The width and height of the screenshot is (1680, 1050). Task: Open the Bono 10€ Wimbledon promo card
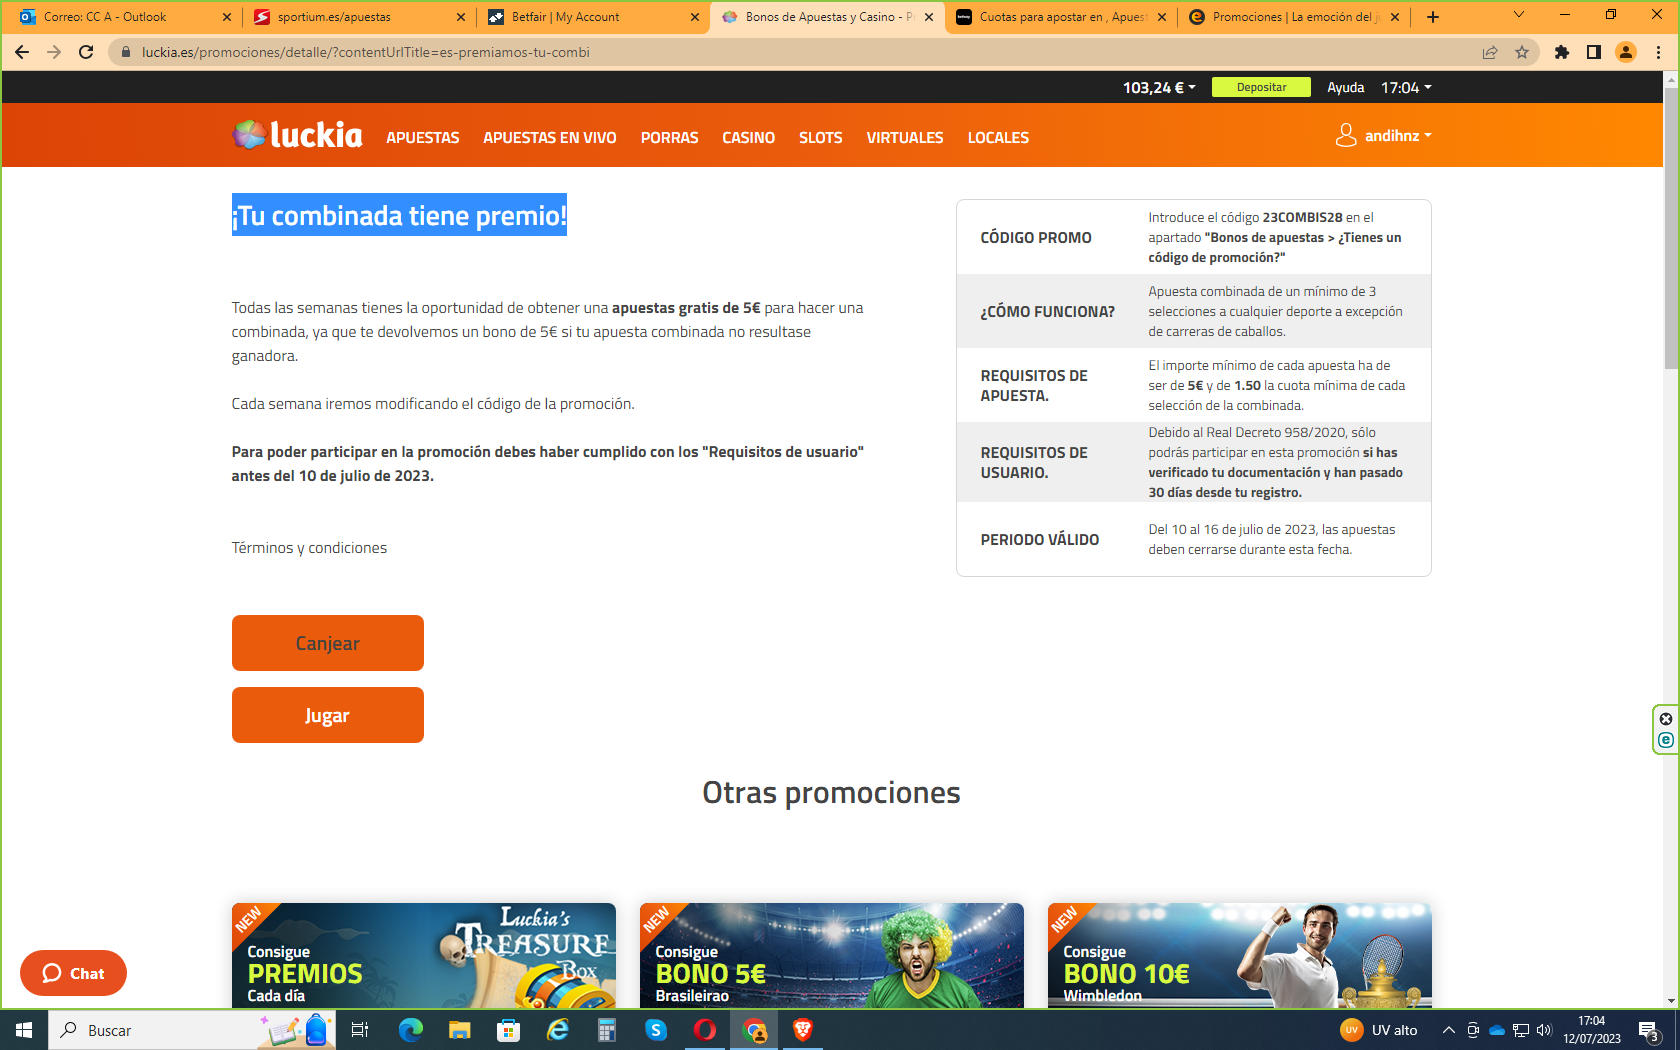(1240, 955)
